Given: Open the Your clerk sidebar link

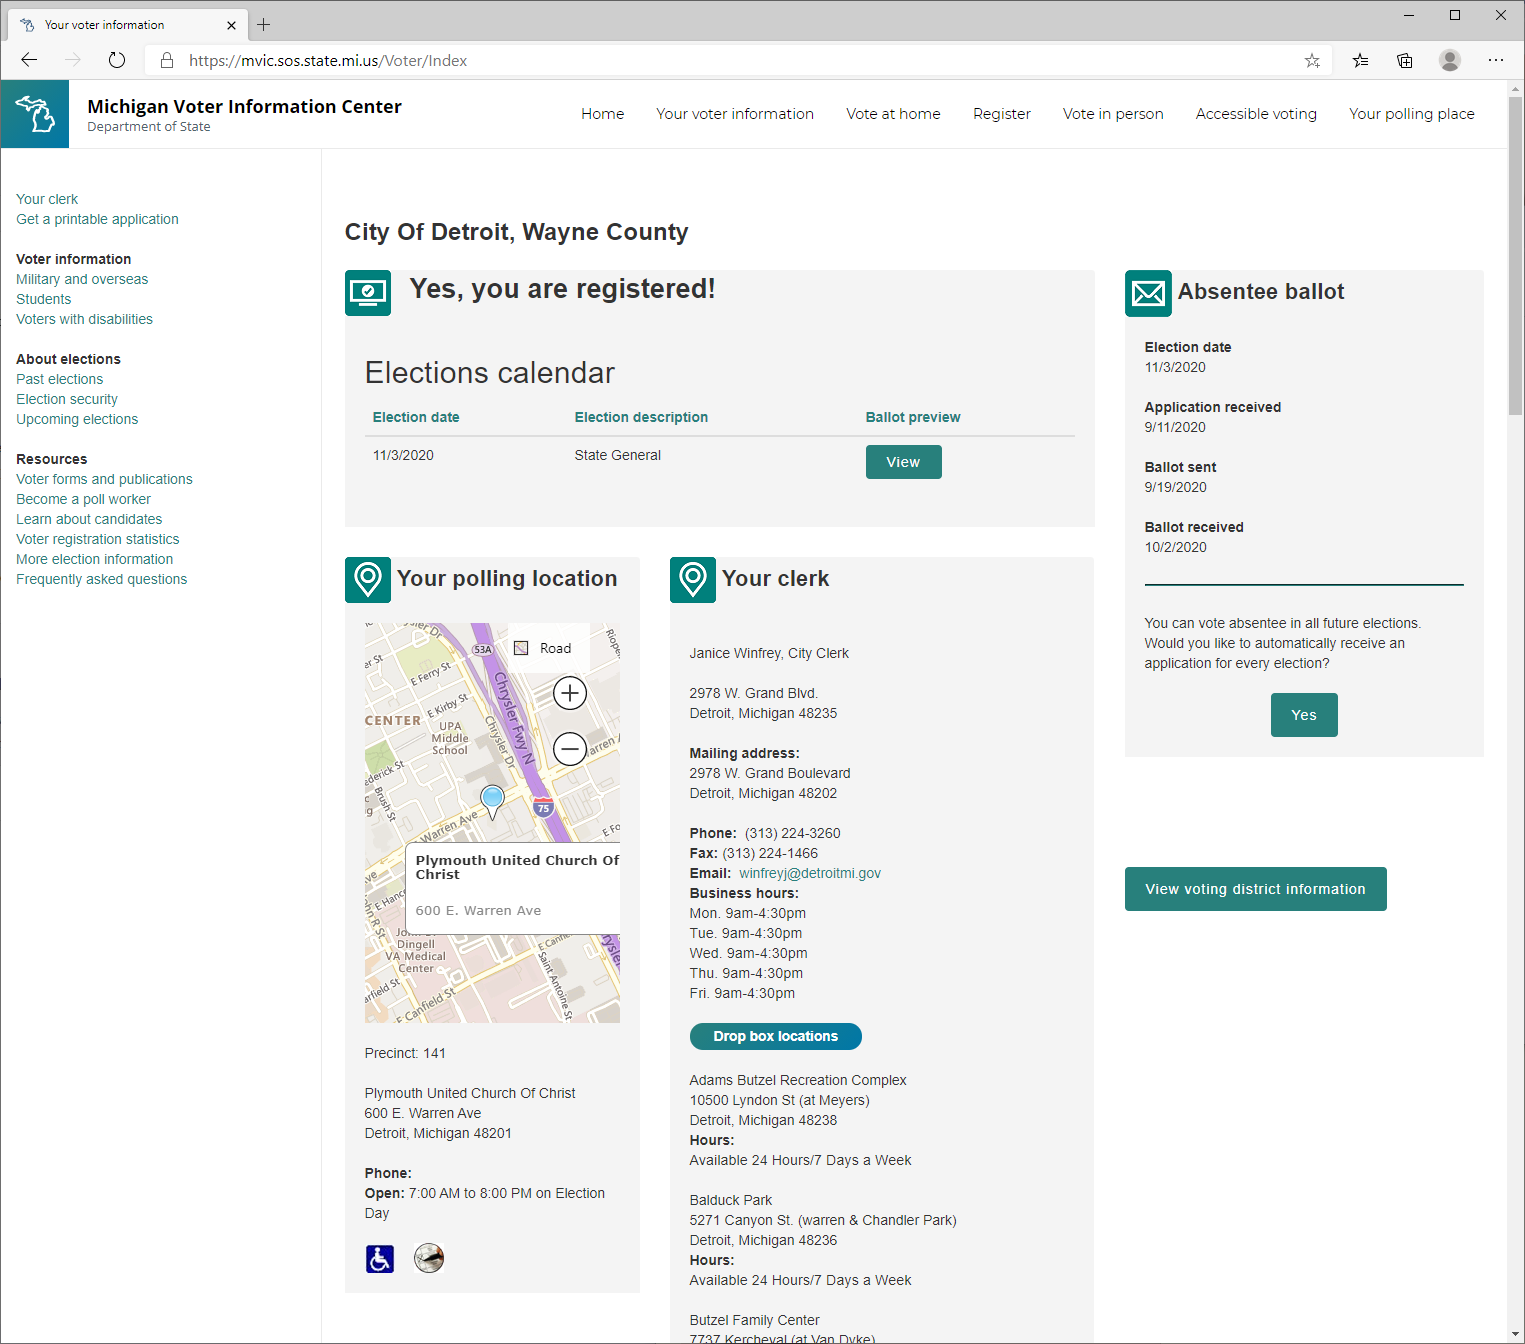Looking at the screenshot, I should pyautogui.click(x=47, y=199).
